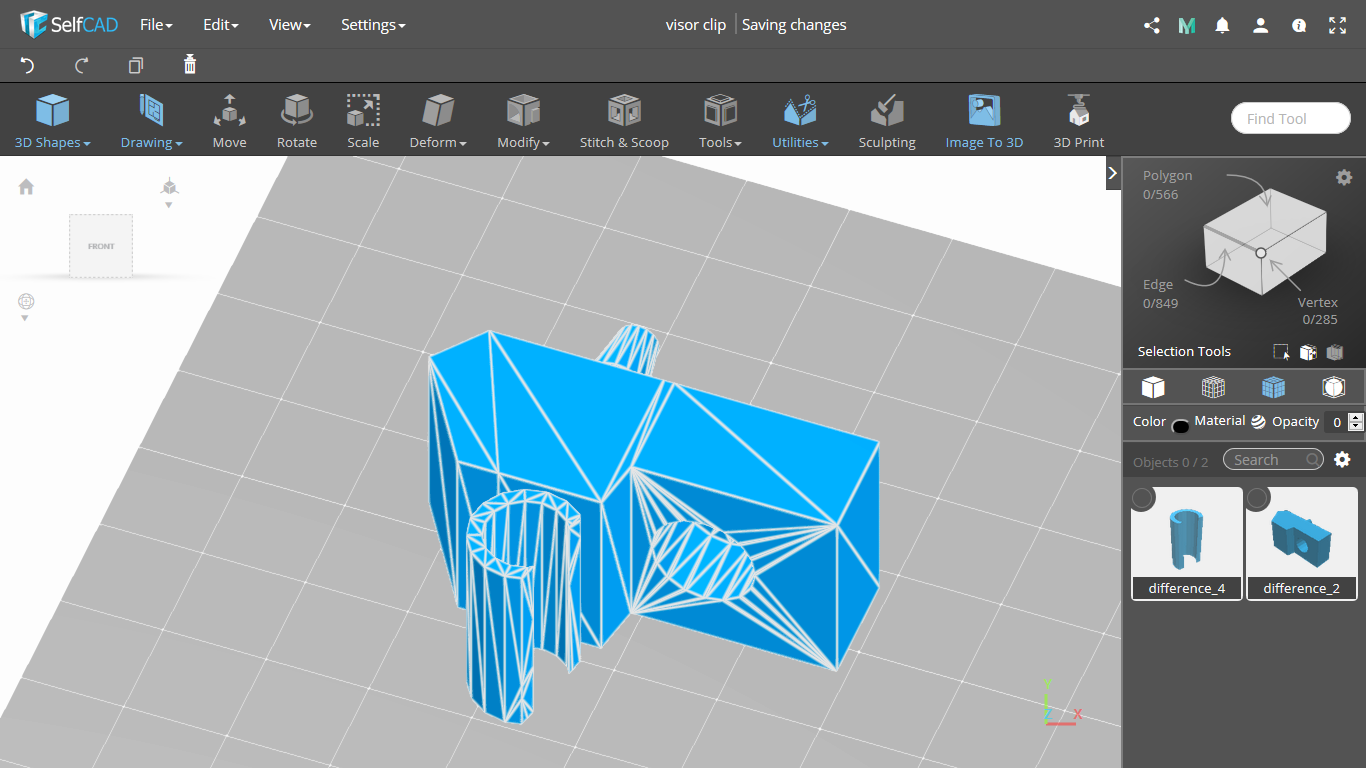Switch to solid display mode
Screen dimensions: 1366x768
click(x=1153, y=387)
